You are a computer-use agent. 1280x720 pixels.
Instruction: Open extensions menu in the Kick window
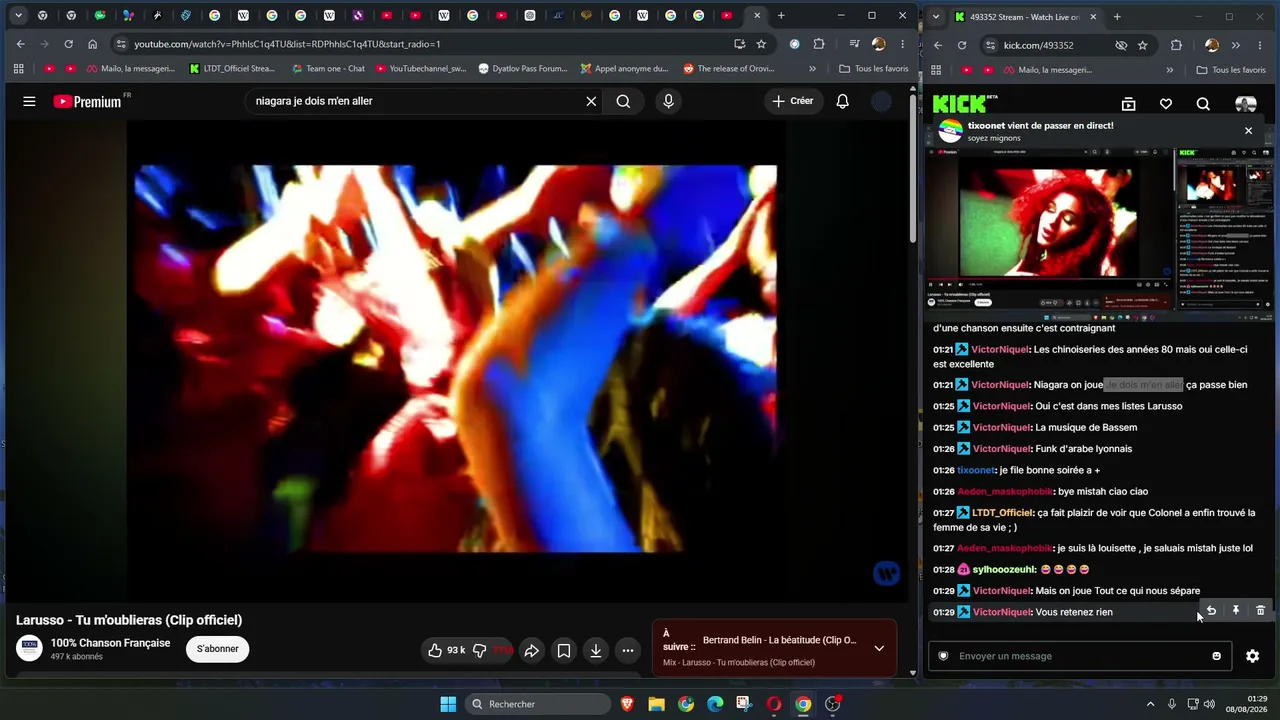tap(1176, 45)
